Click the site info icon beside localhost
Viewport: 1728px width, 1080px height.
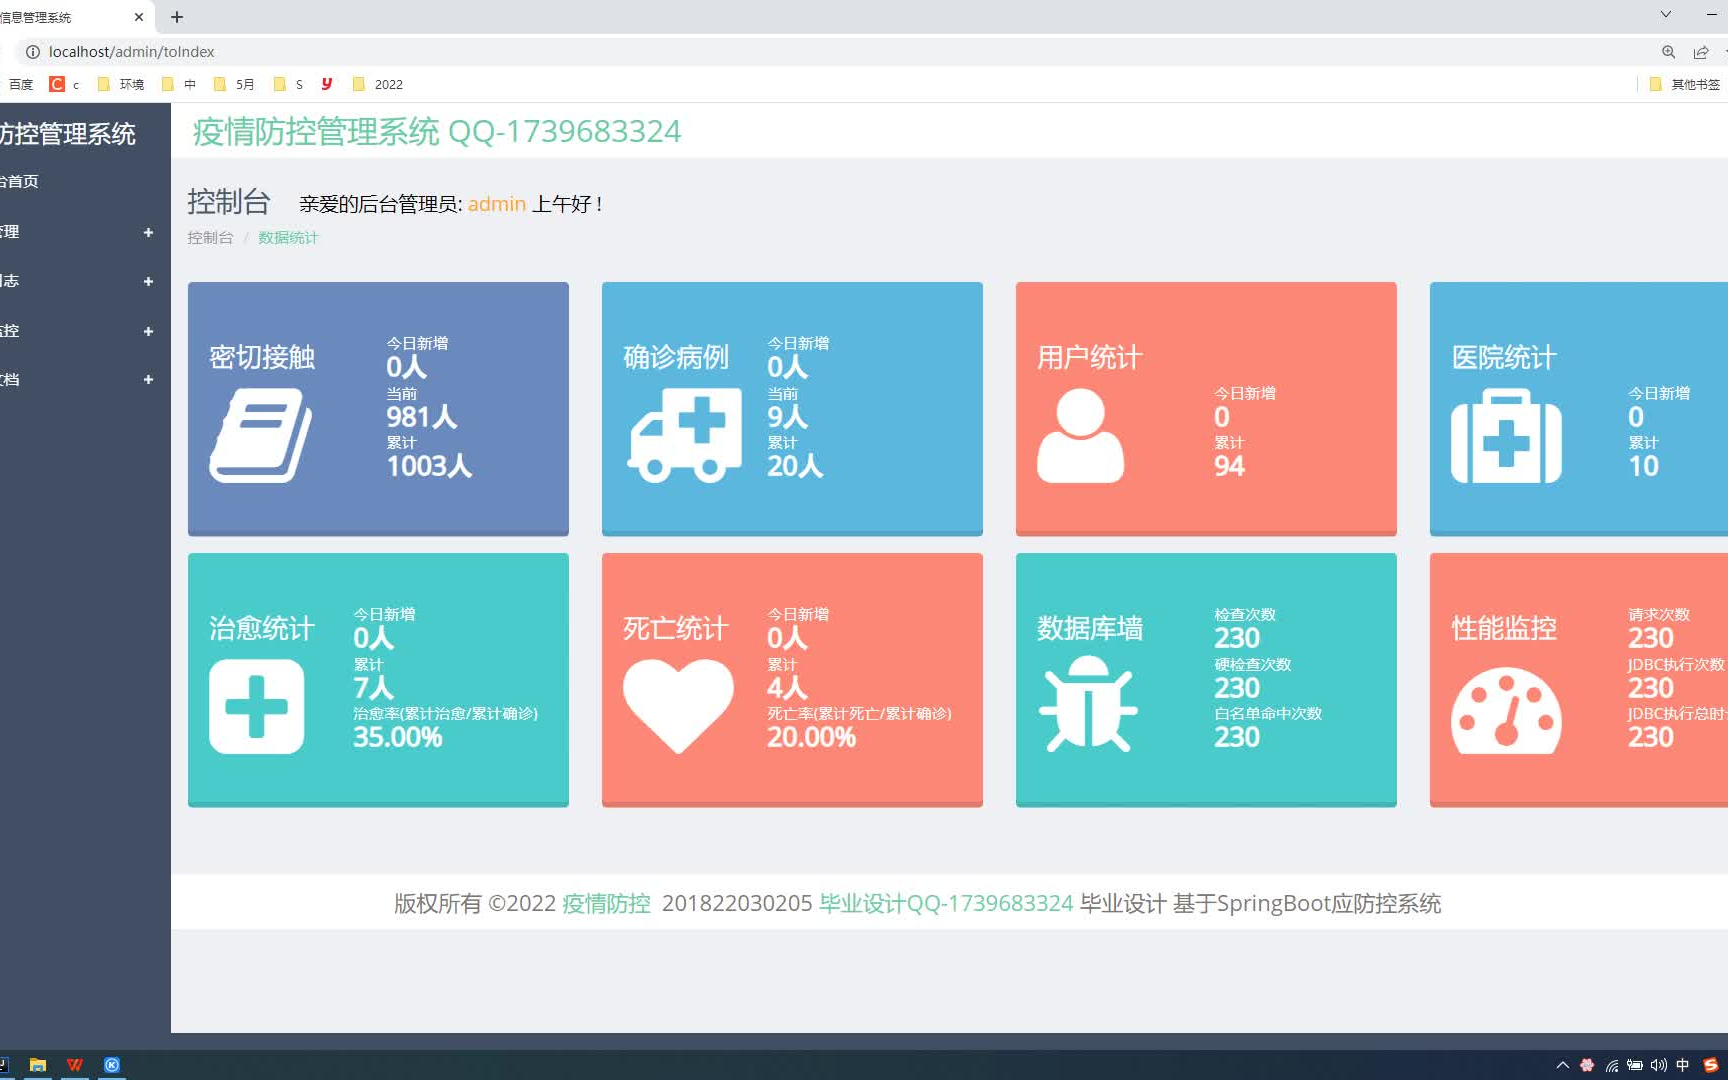point(33,52)
